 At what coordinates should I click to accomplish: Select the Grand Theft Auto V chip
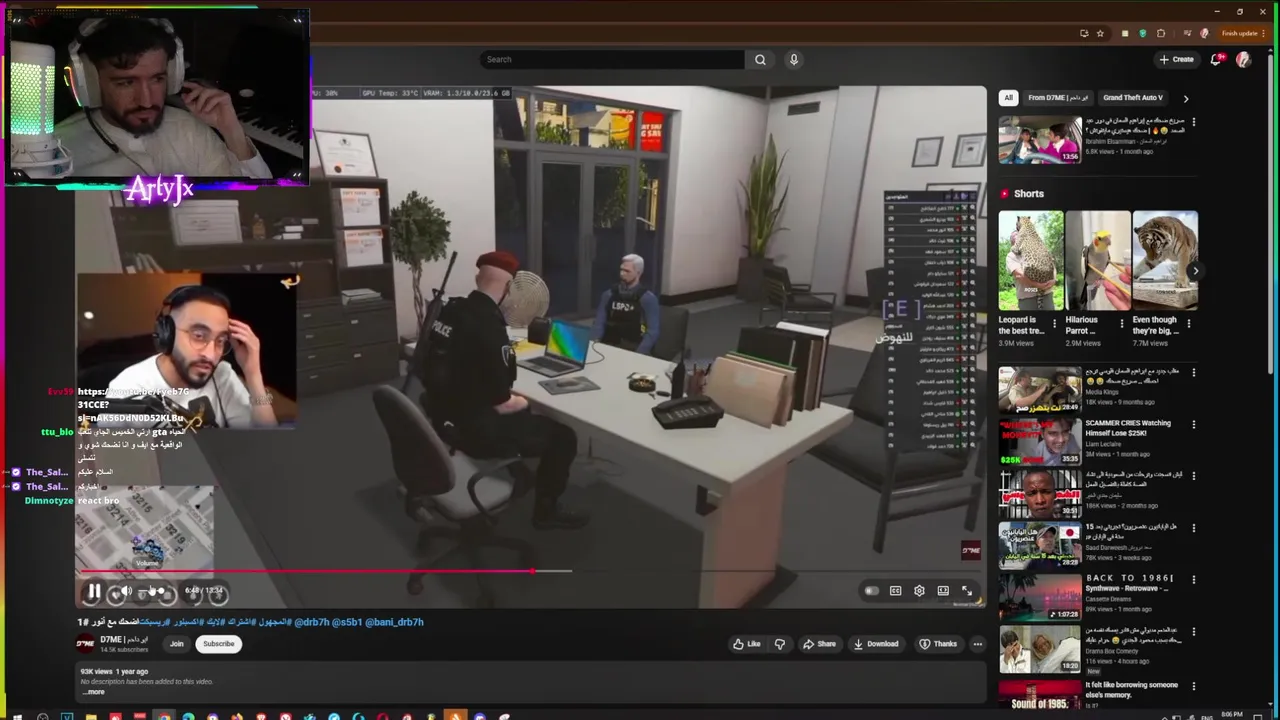pos(1133,98)
